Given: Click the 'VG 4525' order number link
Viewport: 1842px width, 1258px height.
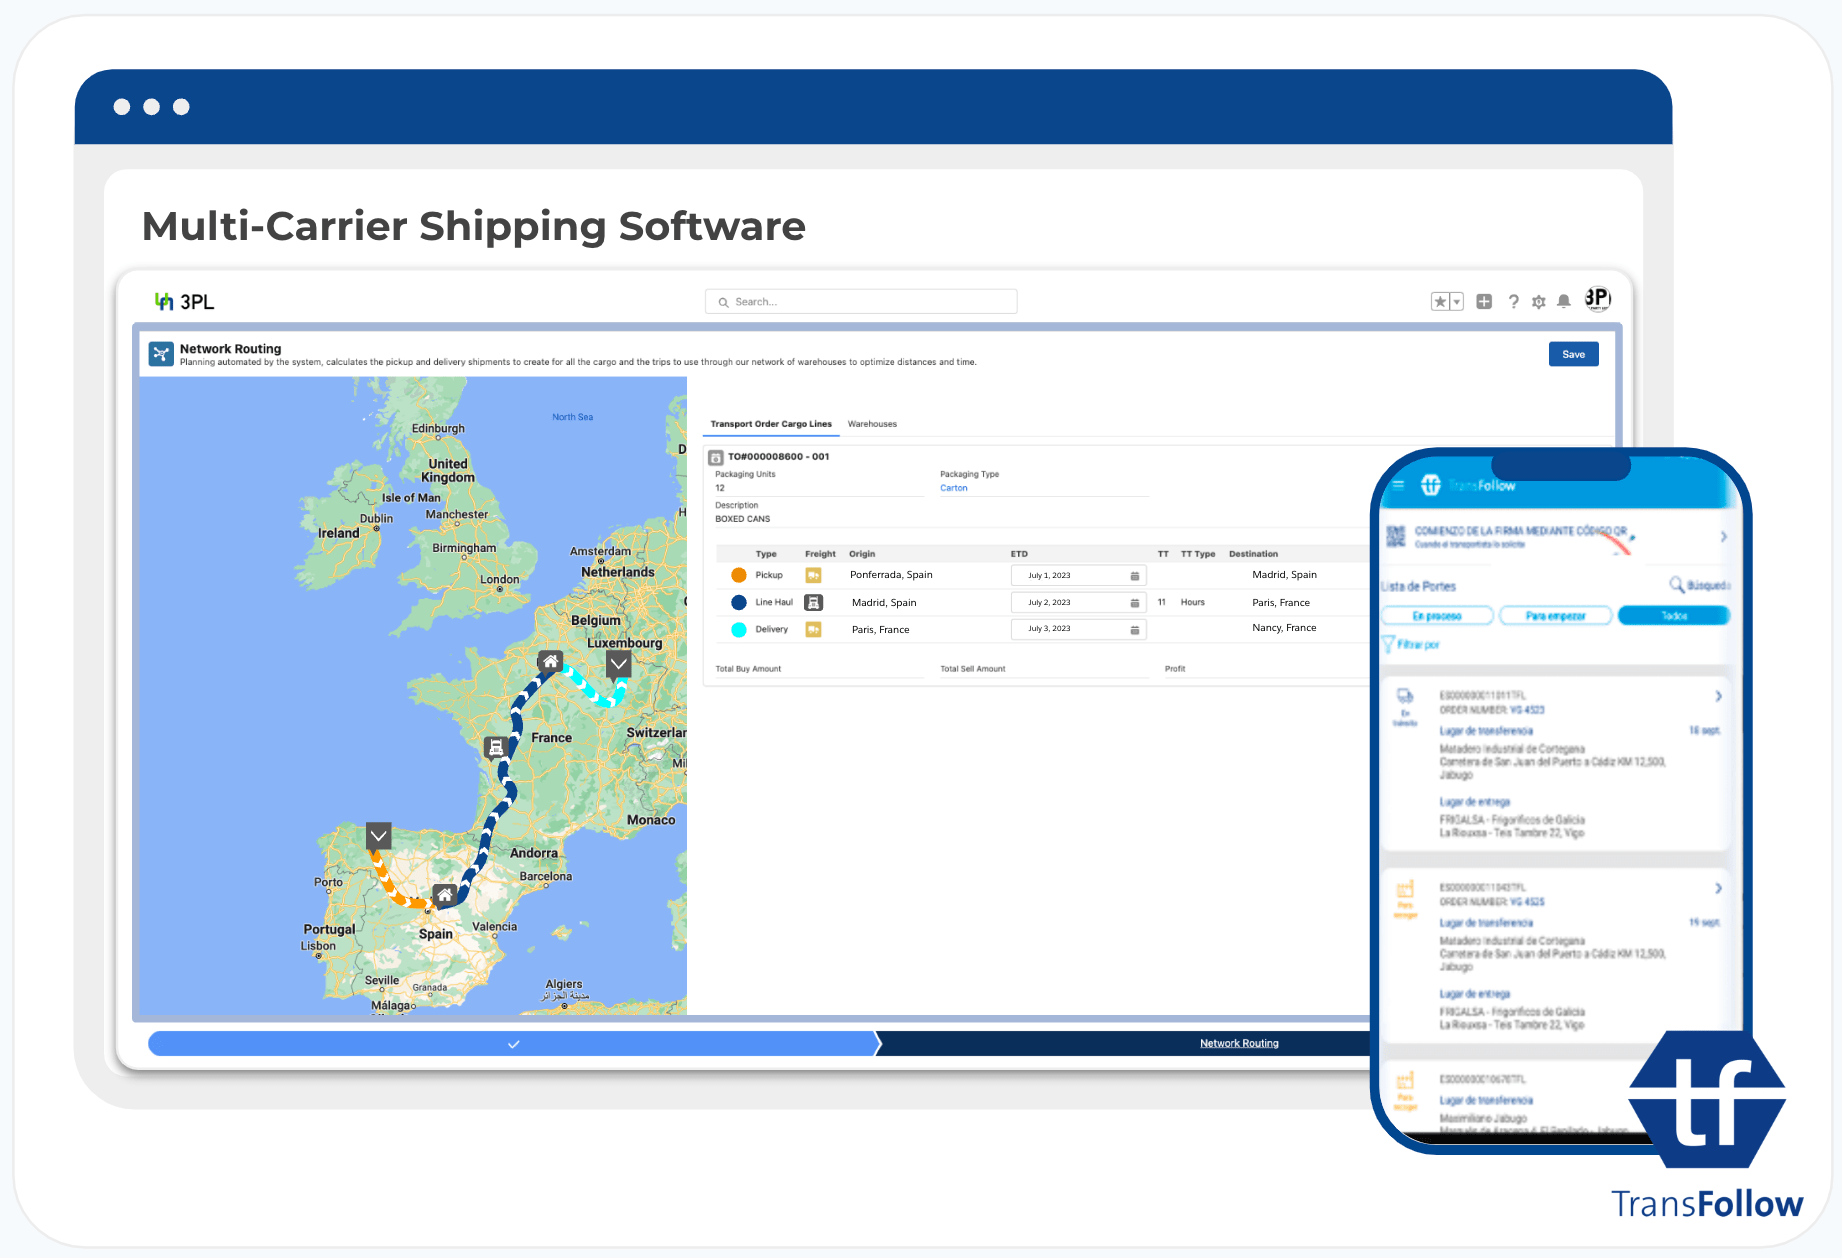Looking at the screenshot, I should [x=1527, y=902].
